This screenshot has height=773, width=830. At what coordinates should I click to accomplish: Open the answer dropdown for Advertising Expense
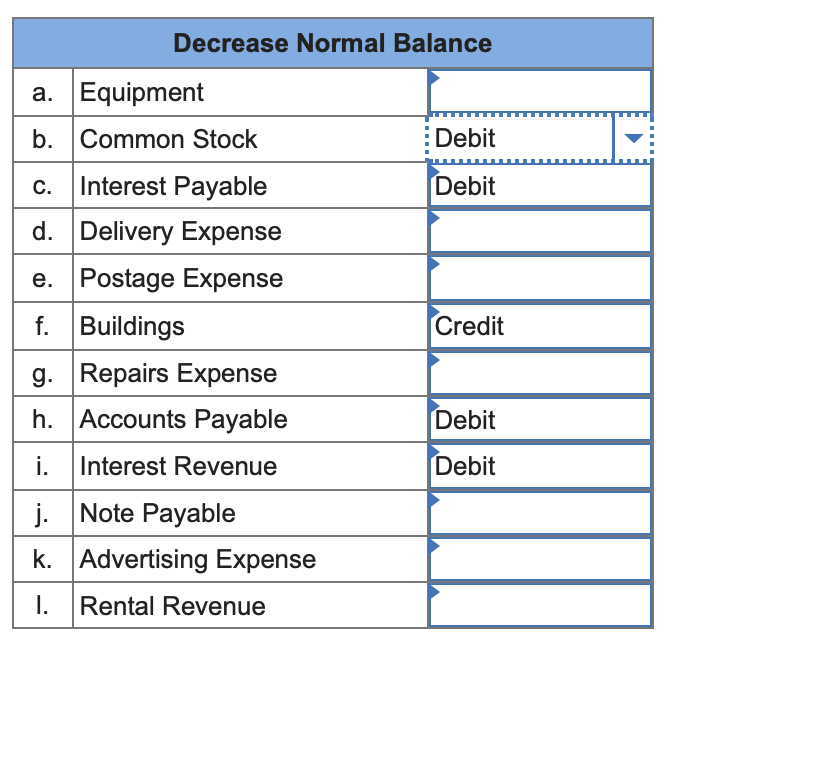pyautogui.click(x=540, y=559)
